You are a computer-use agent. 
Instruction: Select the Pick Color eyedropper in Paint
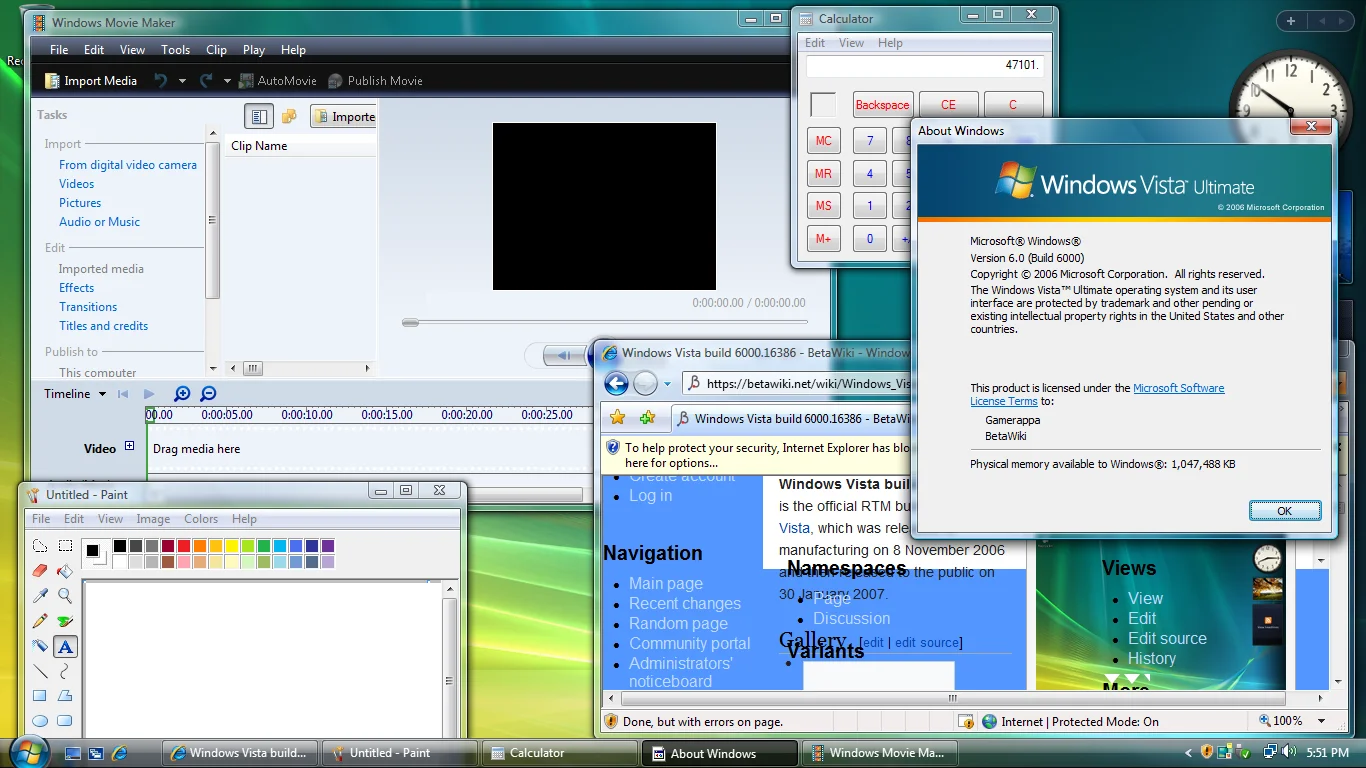pos(40,596)
